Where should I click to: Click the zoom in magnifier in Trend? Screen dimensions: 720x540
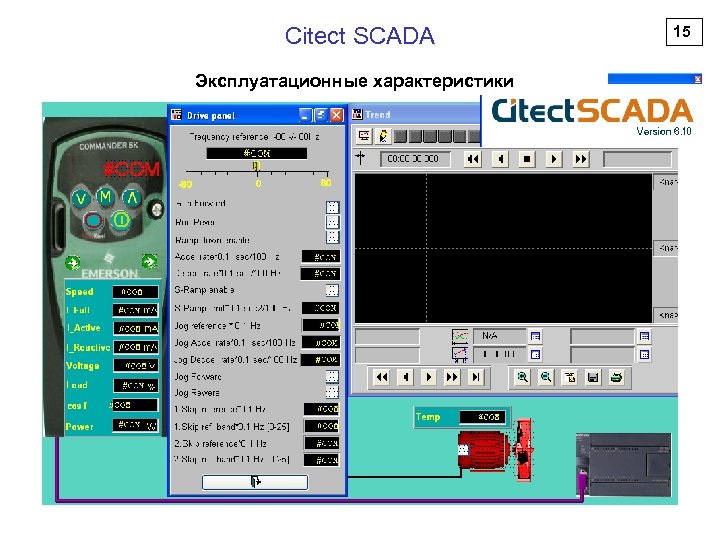tap(523, 377)
